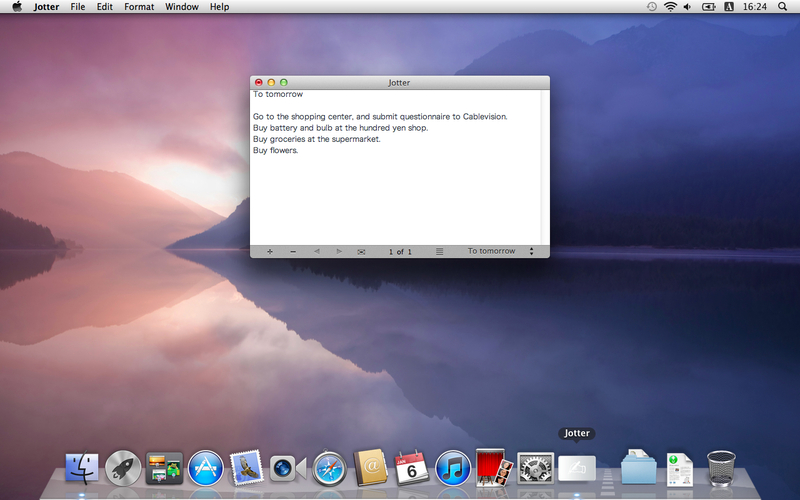
Task: Click the 16:24 clock in menu bar
Action: click(x=755, y=7)
